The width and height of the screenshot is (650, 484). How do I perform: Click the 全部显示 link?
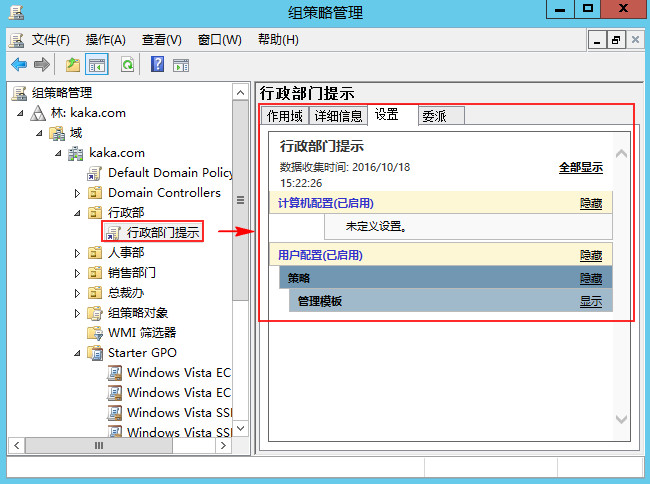tap(581, 168)
